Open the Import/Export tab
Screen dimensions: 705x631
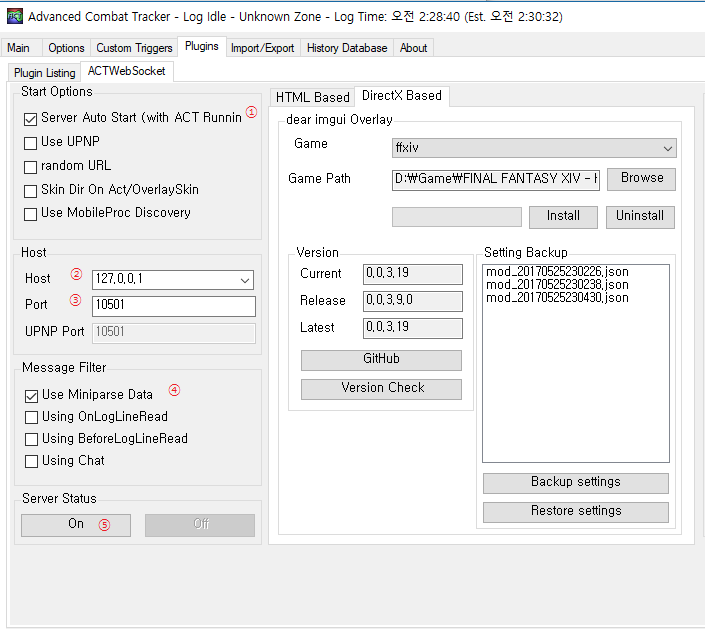(263, 48)
